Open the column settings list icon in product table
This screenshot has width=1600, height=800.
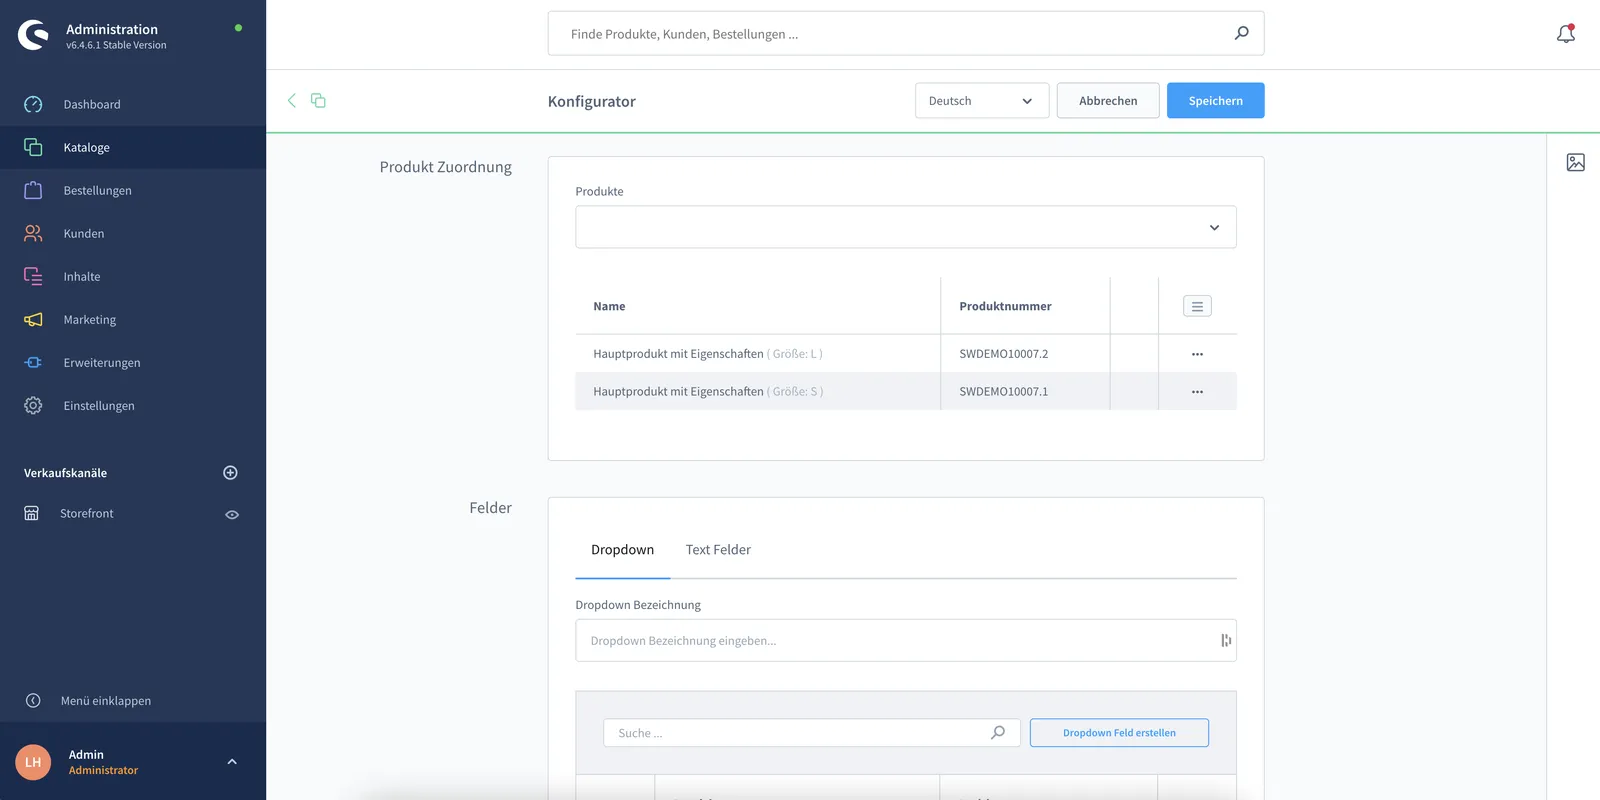point(1197,306)
